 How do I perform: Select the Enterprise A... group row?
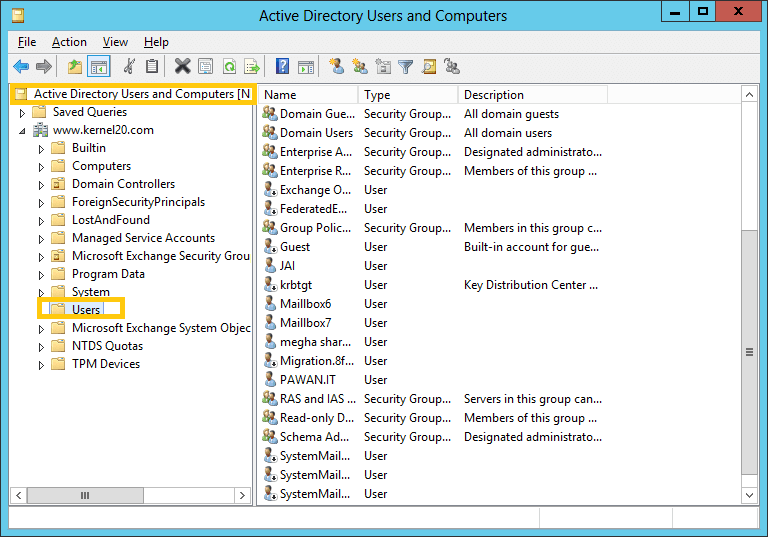[315, 152]
